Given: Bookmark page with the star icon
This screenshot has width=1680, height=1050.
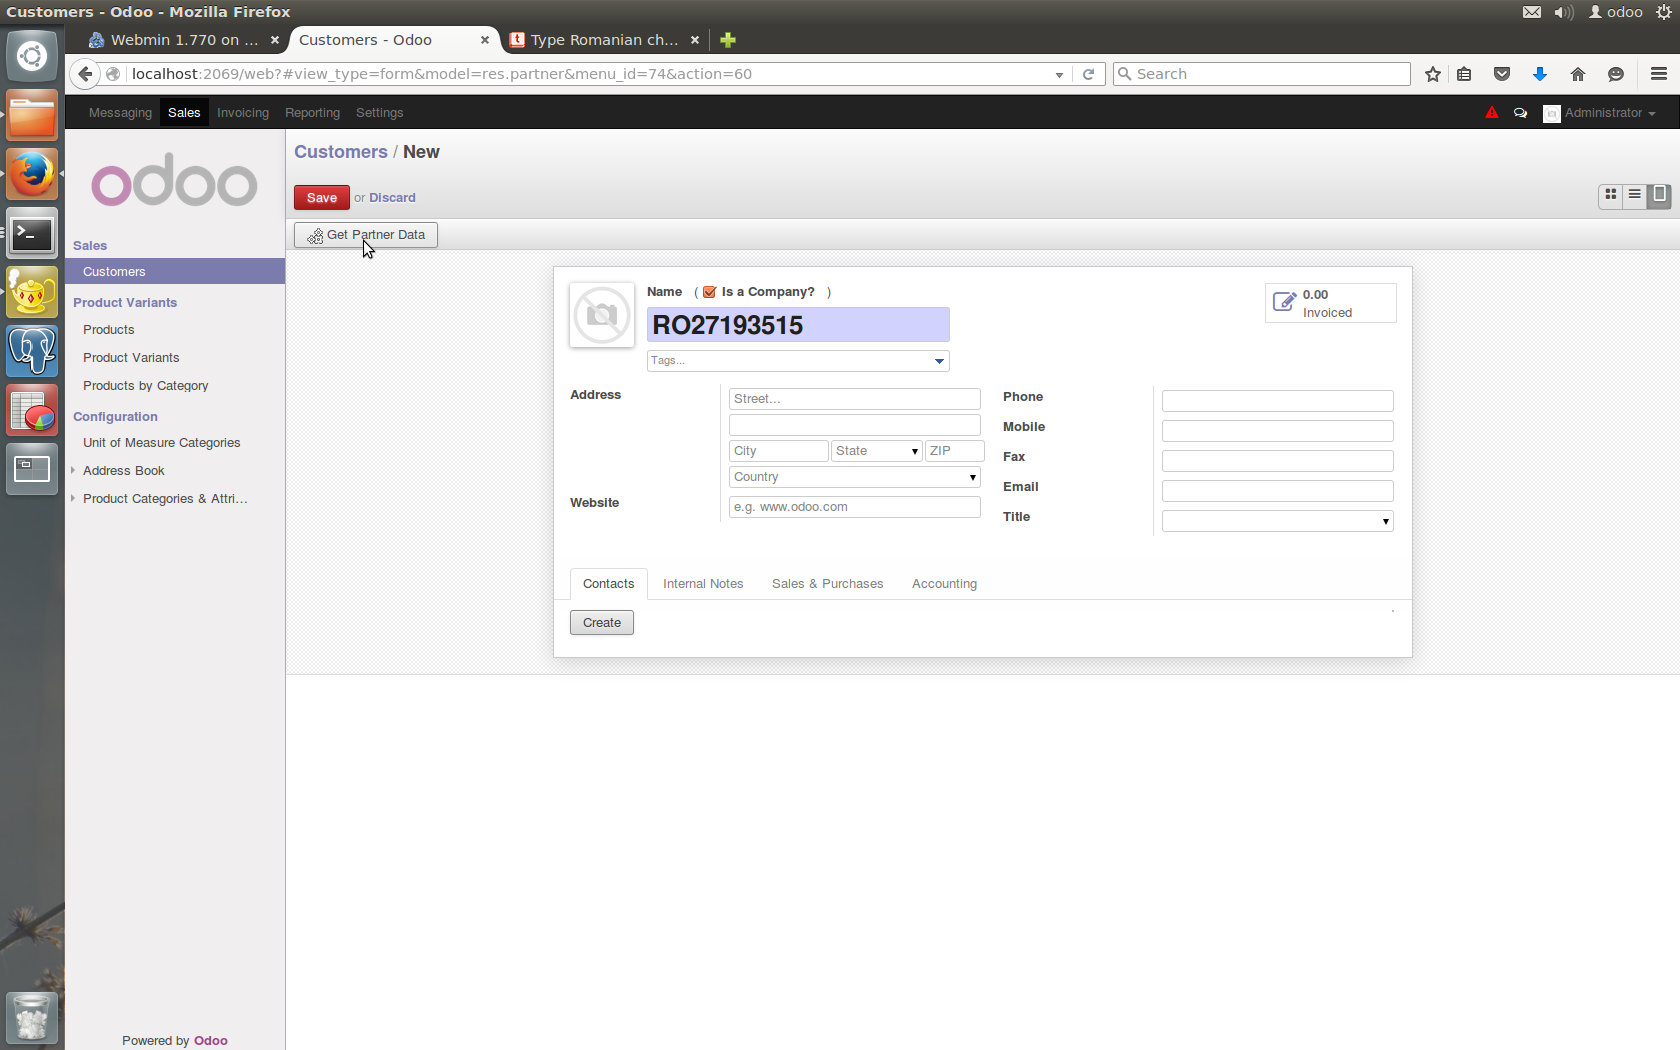Looking at the screenshot, I should [1432, 74].
